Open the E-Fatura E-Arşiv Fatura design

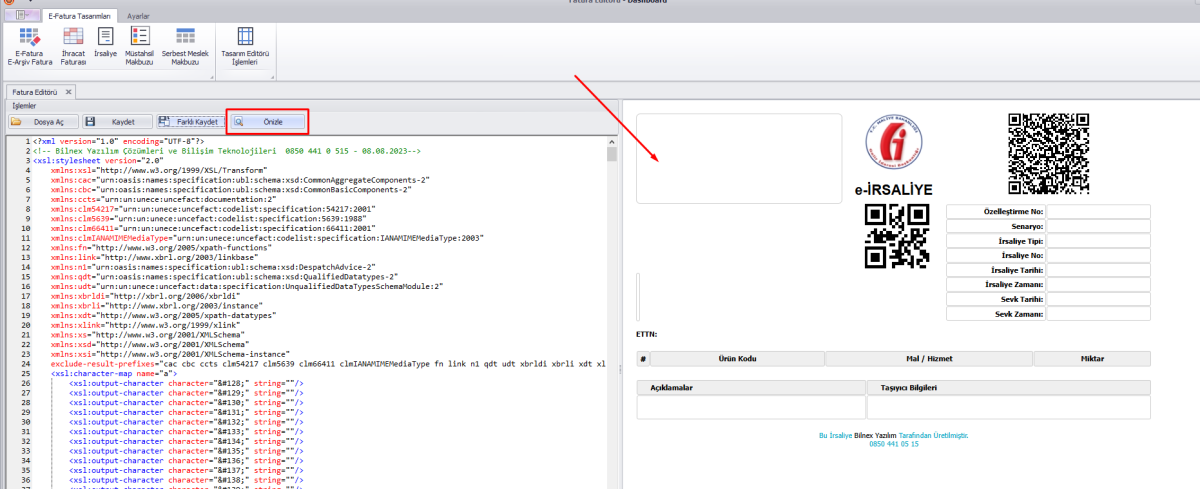pos(28,45)
